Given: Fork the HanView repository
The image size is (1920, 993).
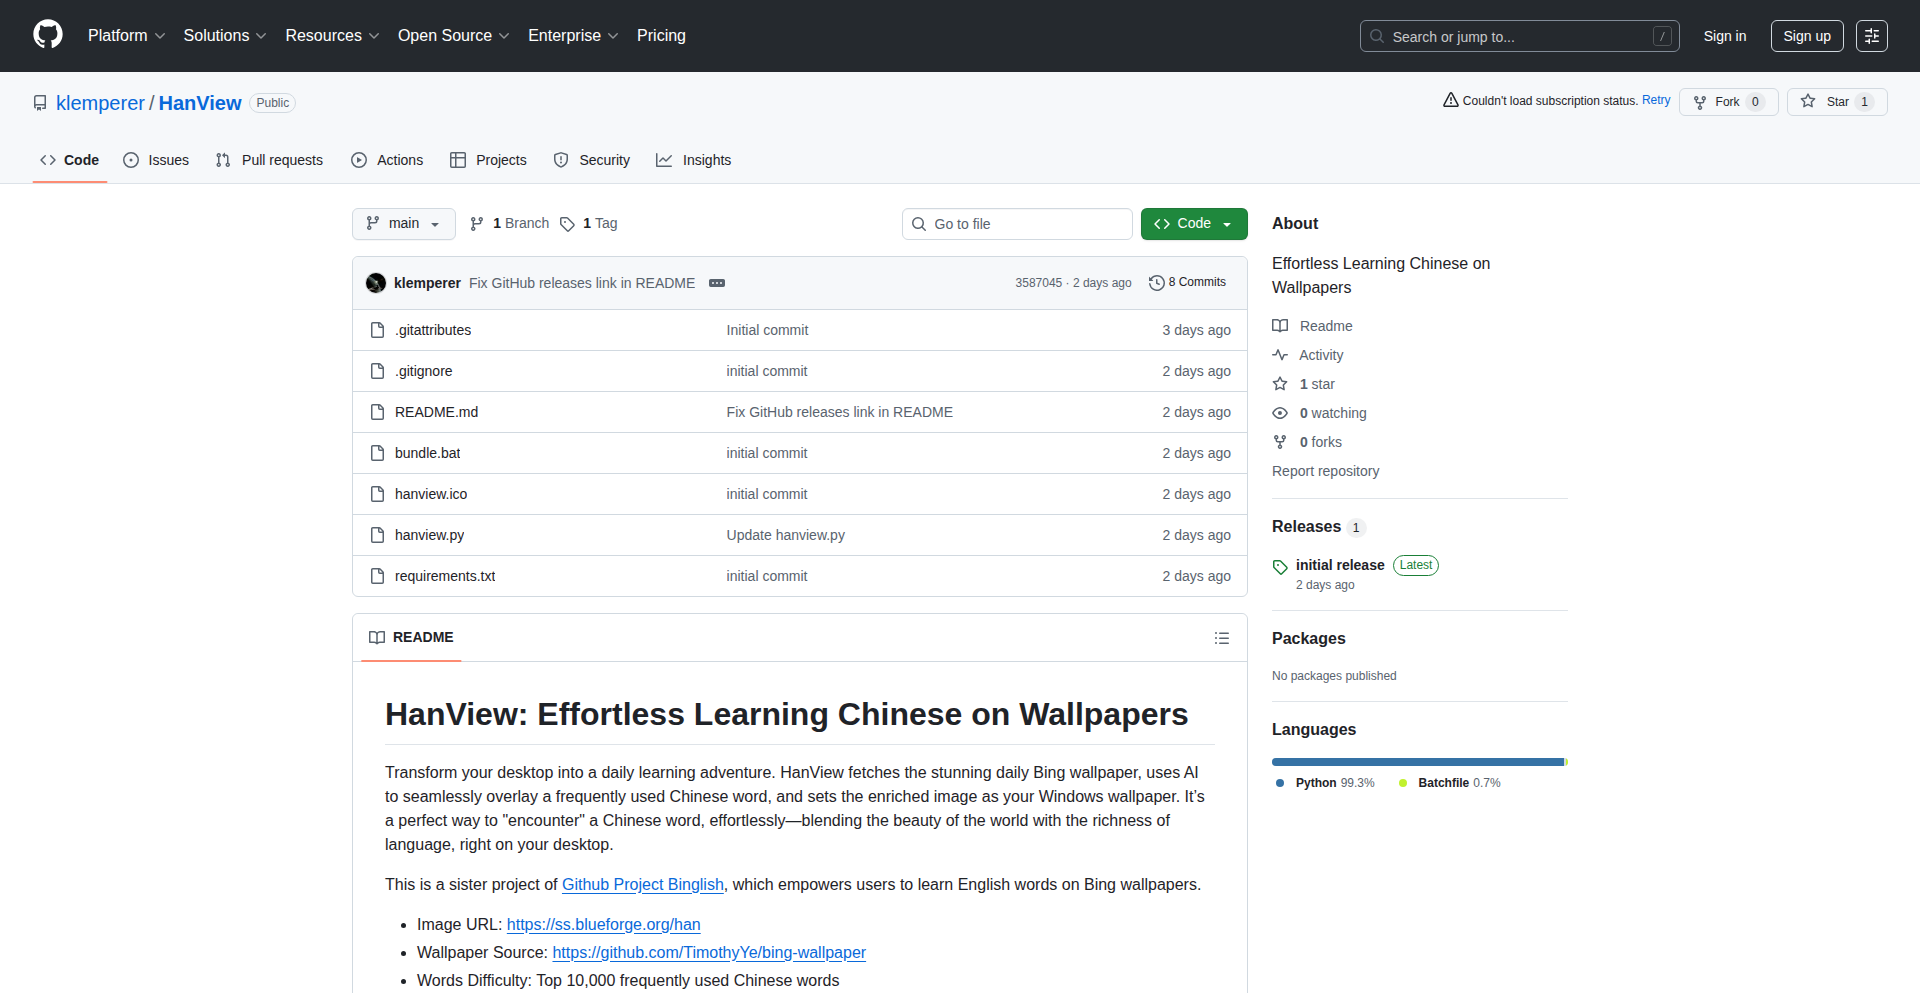Looking at the screenshot, I should coord(1728,102).
